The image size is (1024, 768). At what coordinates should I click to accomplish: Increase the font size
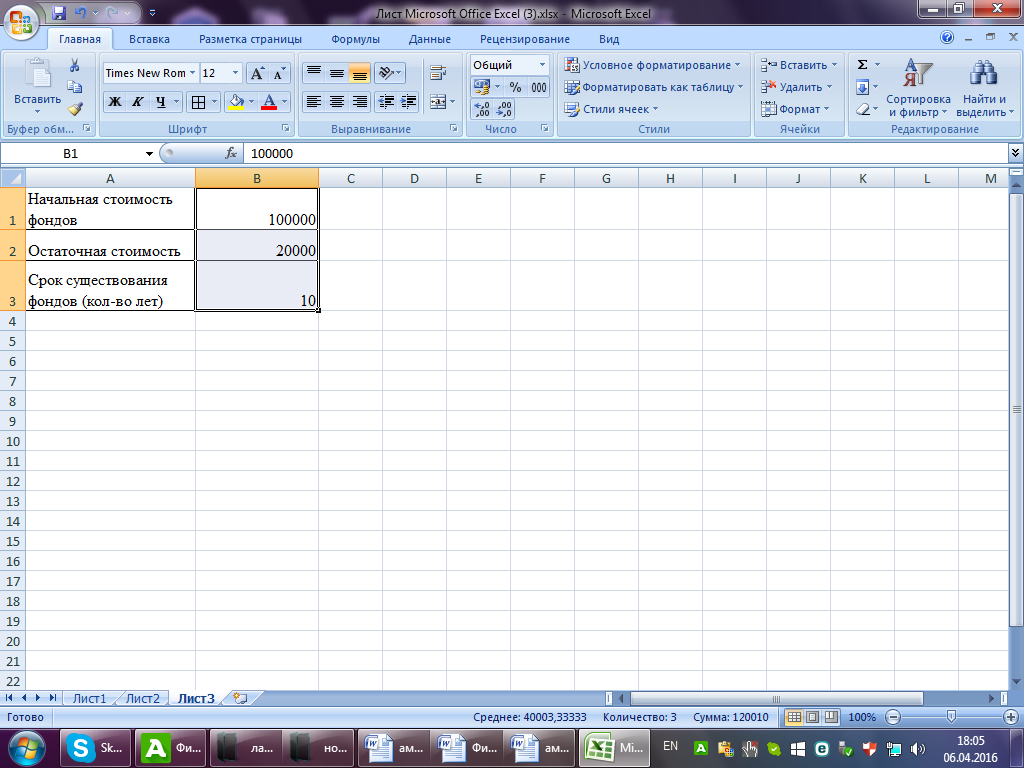[x=257, y=73]
